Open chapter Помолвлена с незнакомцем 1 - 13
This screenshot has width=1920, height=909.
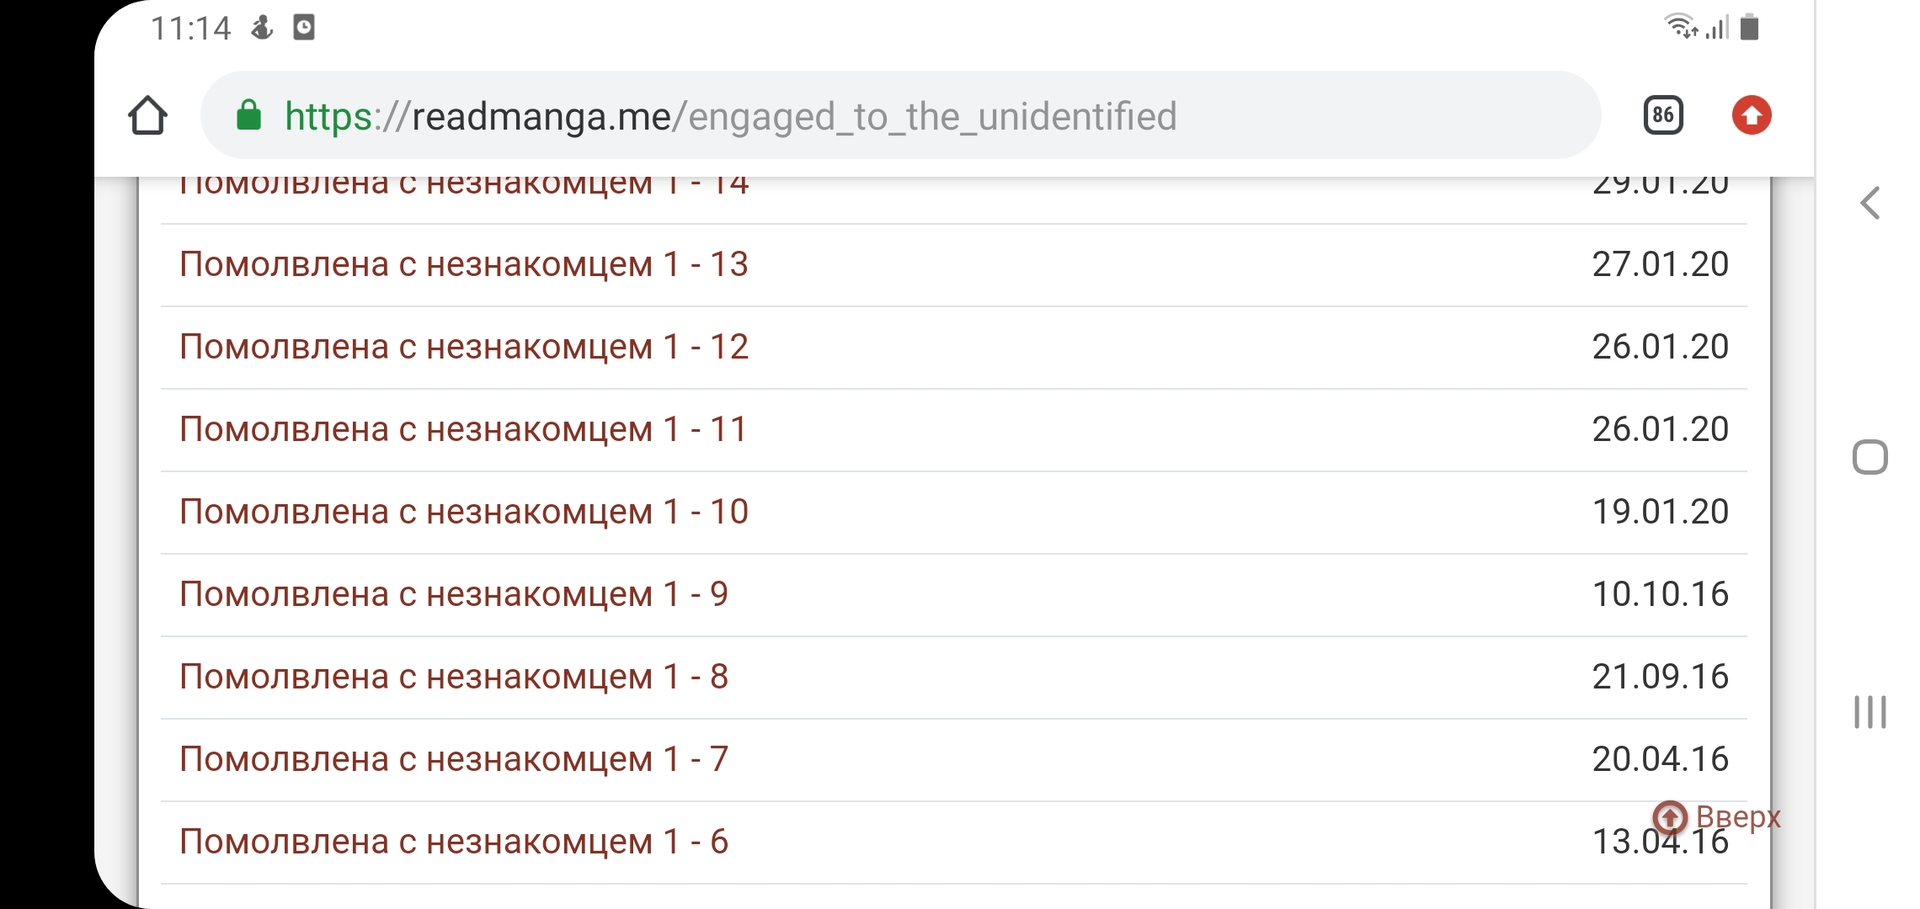(x=464, y=265)
